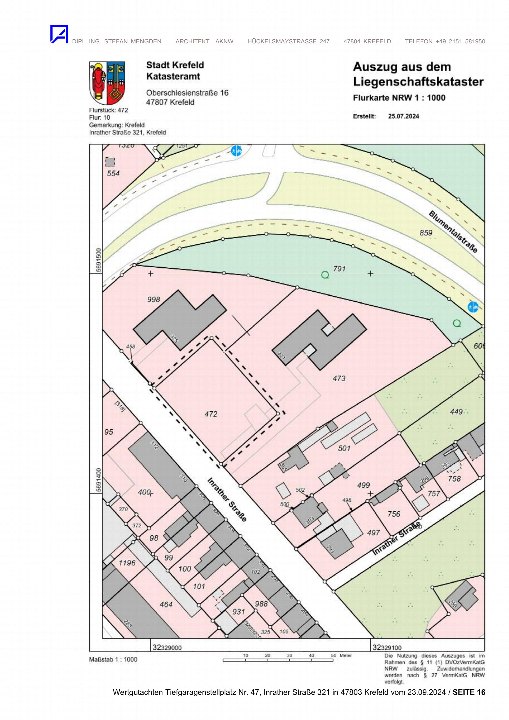Image resolution: width=509 pixels, height=720 pixels.
Task: Click the small gray square above parcel 554
Action: pyautogui.click(x=110, y=162)
